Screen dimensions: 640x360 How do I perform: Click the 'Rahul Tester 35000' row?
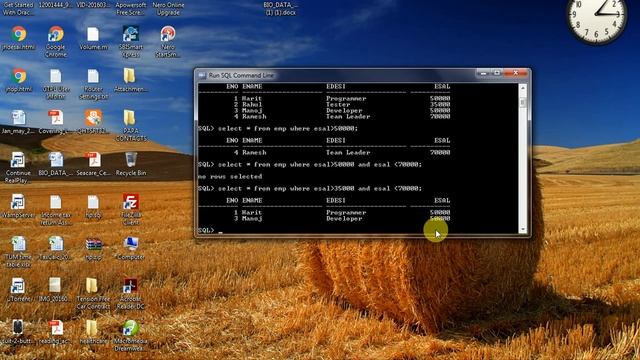(342, 104)
